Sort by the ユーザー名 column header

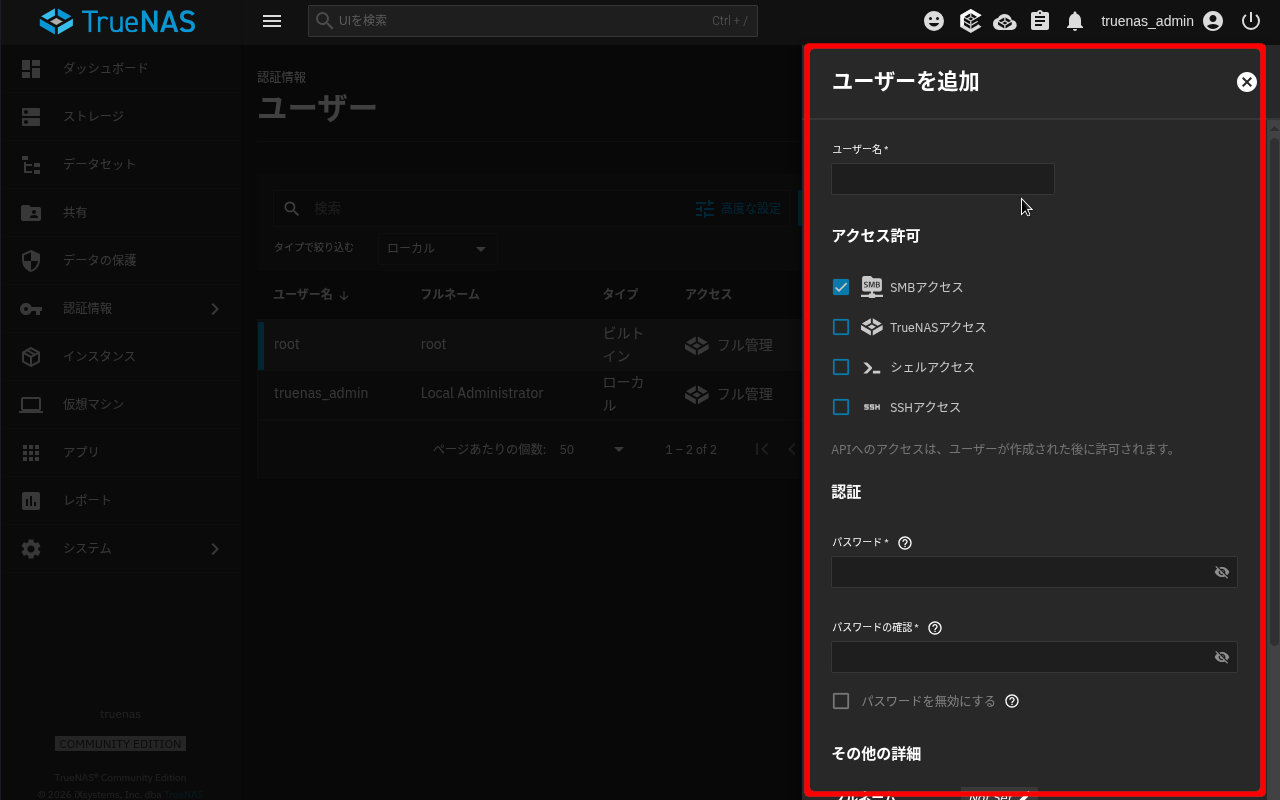310,295
